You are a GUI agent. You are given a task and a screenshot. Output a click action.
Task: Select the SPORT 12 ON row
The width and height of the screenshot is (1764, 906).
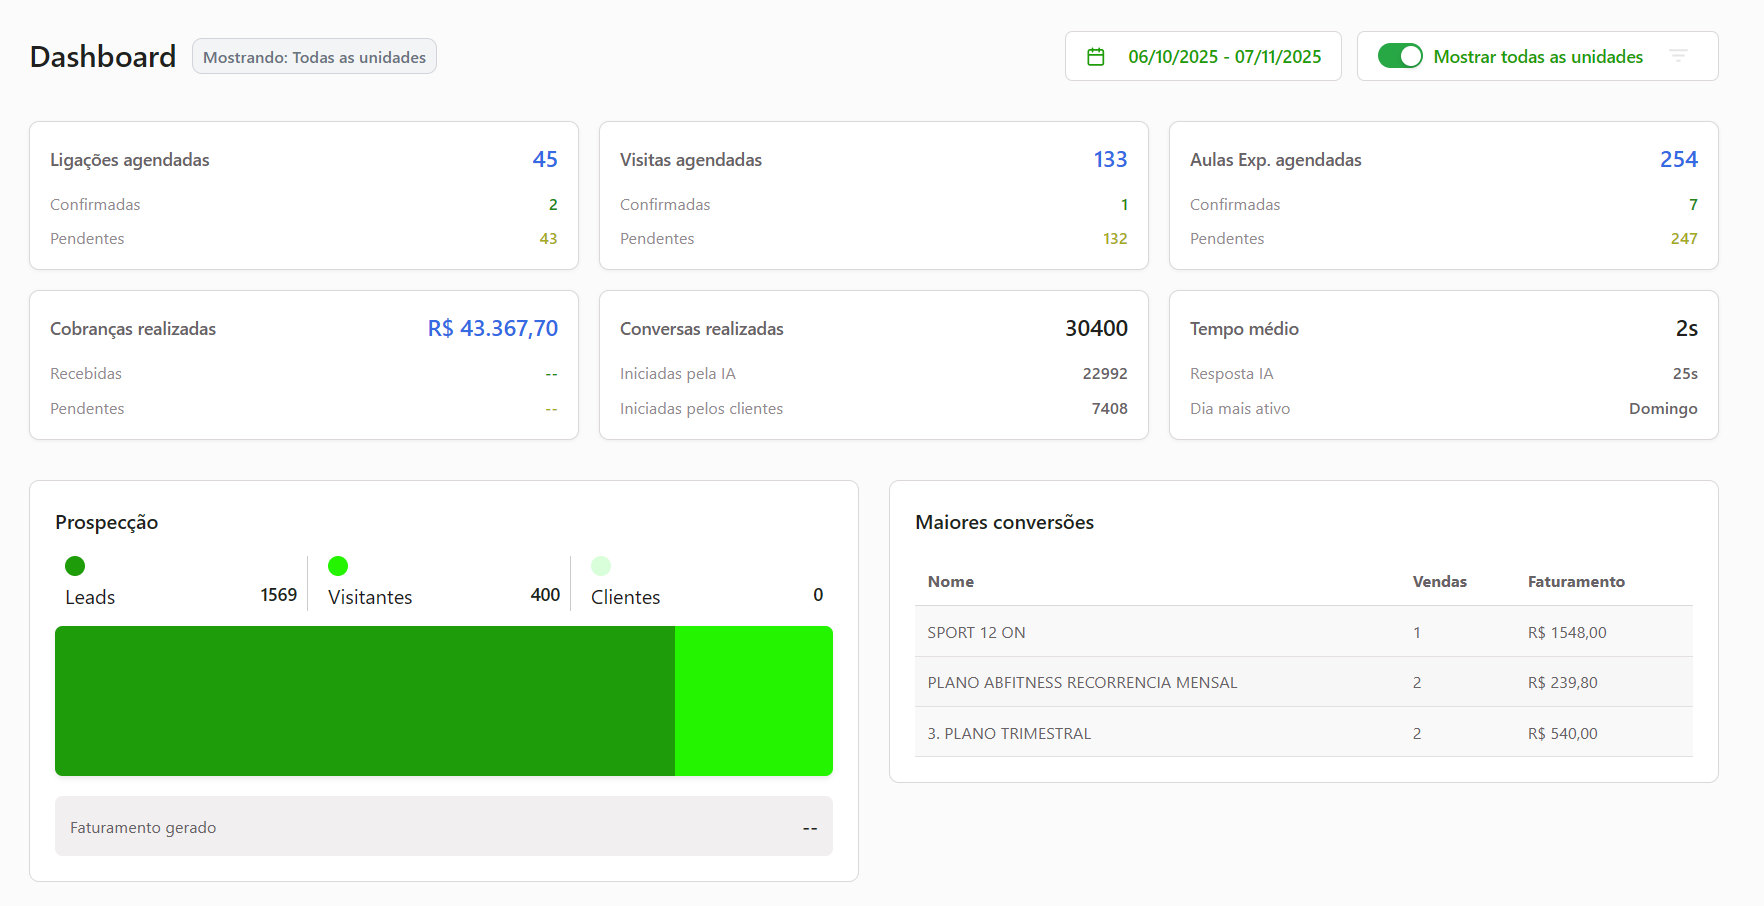coord(1302,632)
